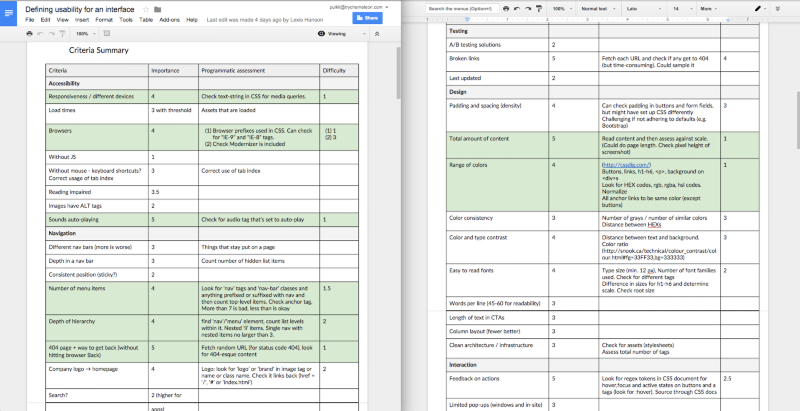Open the move-to-folder icon beside the title
The width and height of the screenshot is (800, 411).
157,9
